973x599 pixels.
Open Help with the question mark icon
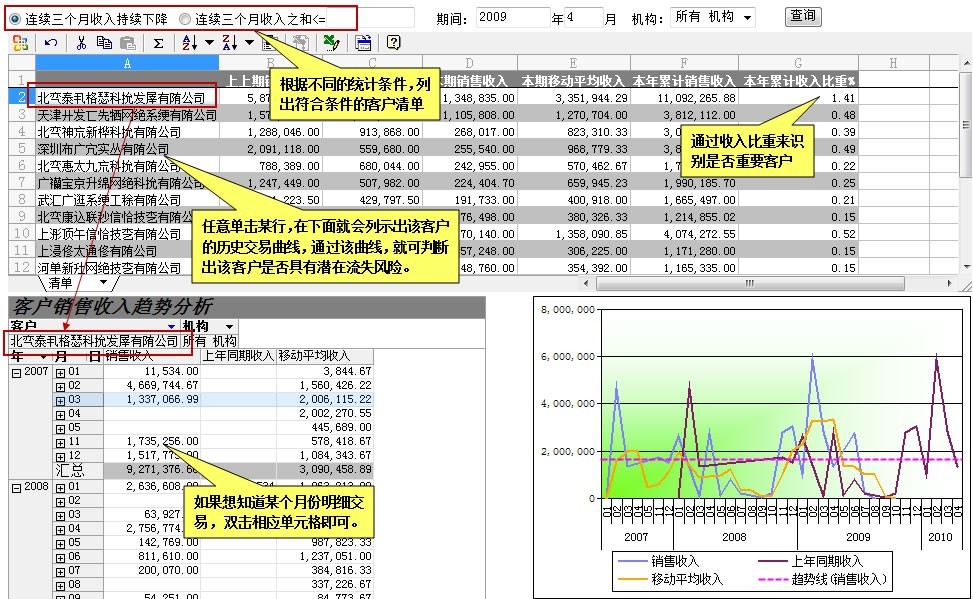[393, 43]
